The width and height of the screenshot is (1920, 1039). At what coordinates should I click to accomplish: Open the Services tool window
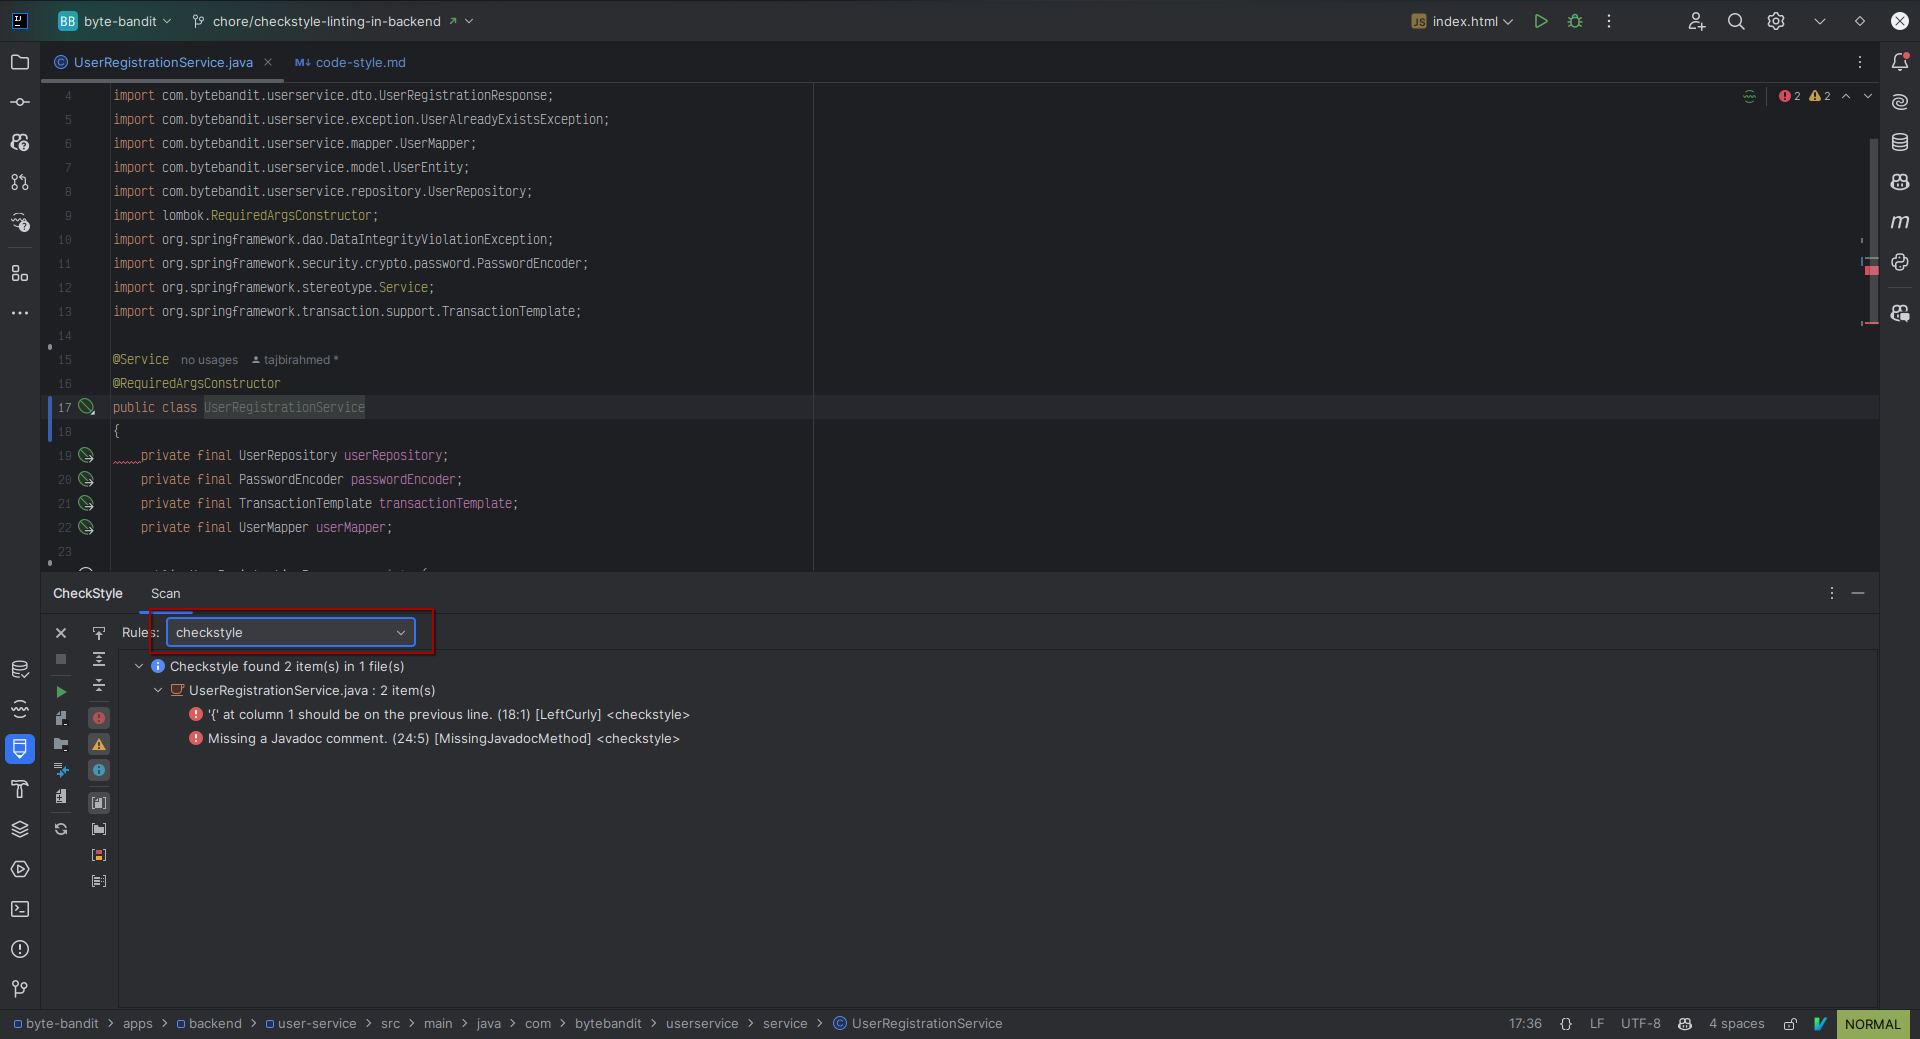[20, 869]
